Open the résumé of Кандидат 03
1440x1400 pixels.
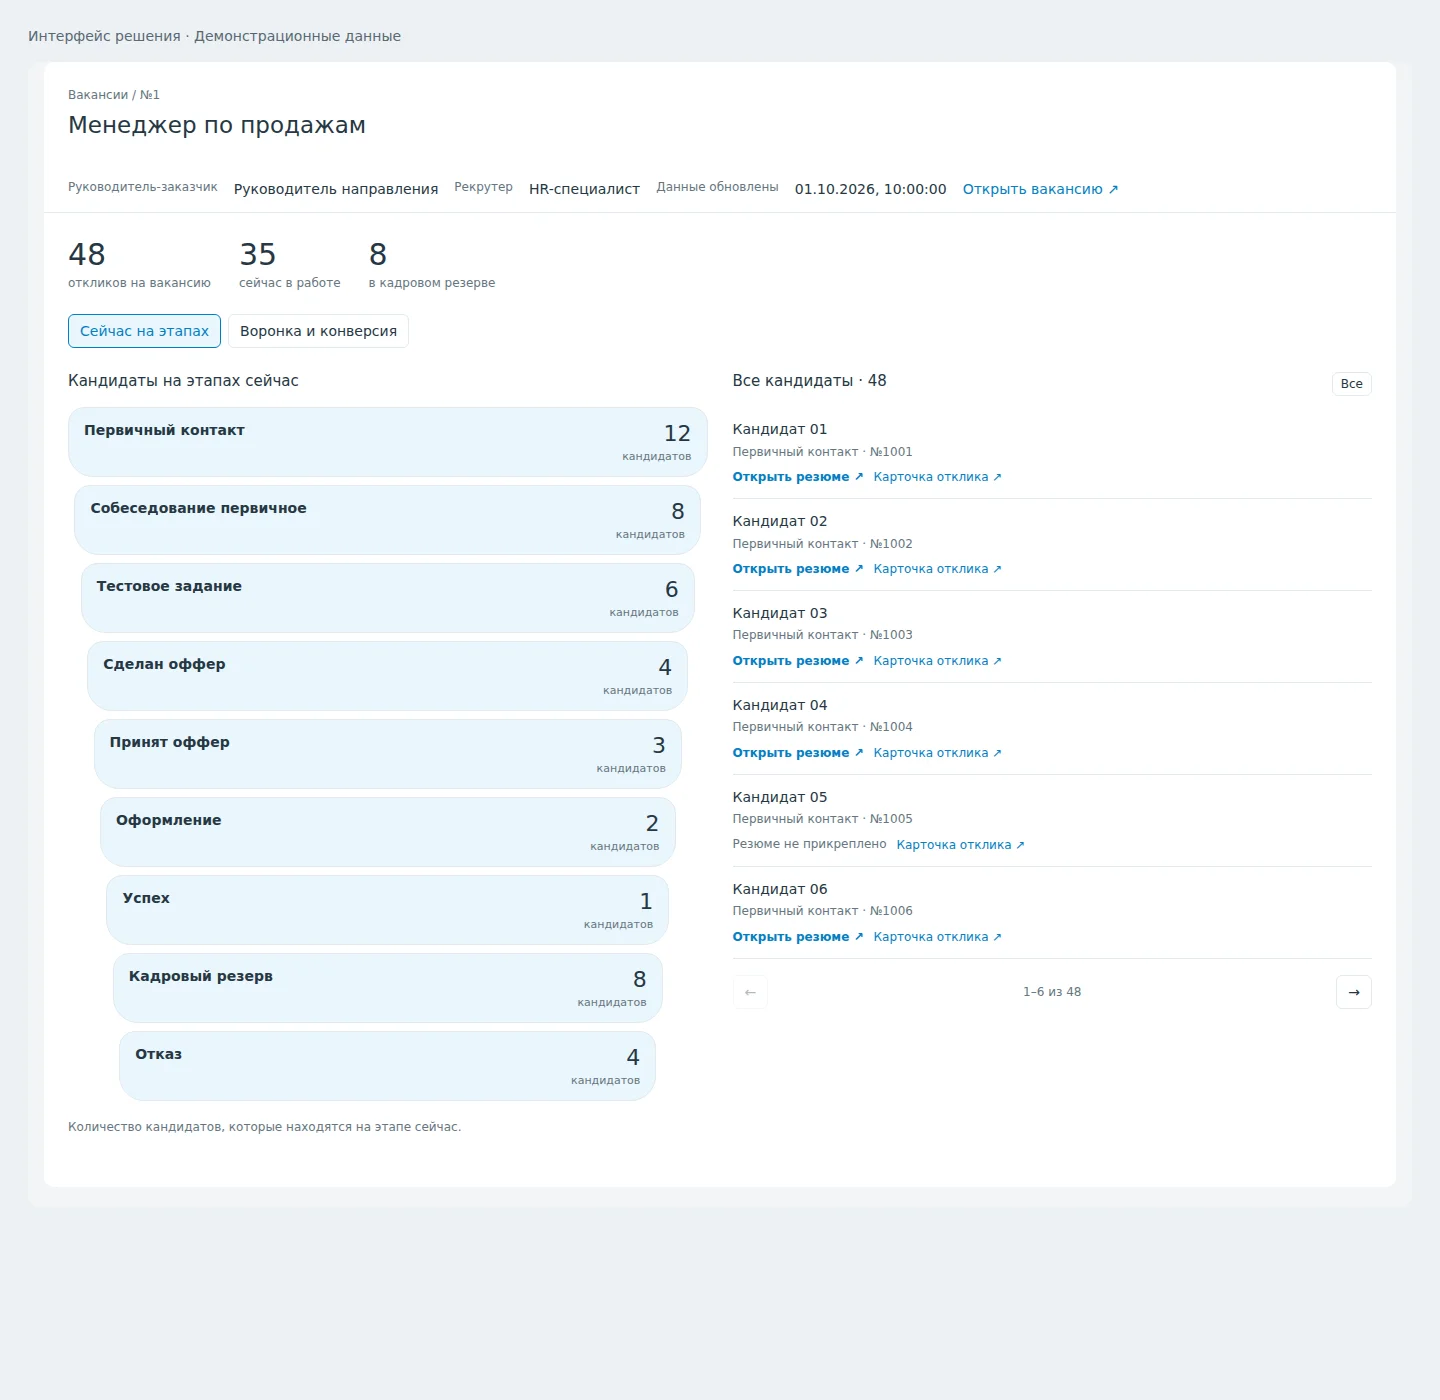coord(798,661)
